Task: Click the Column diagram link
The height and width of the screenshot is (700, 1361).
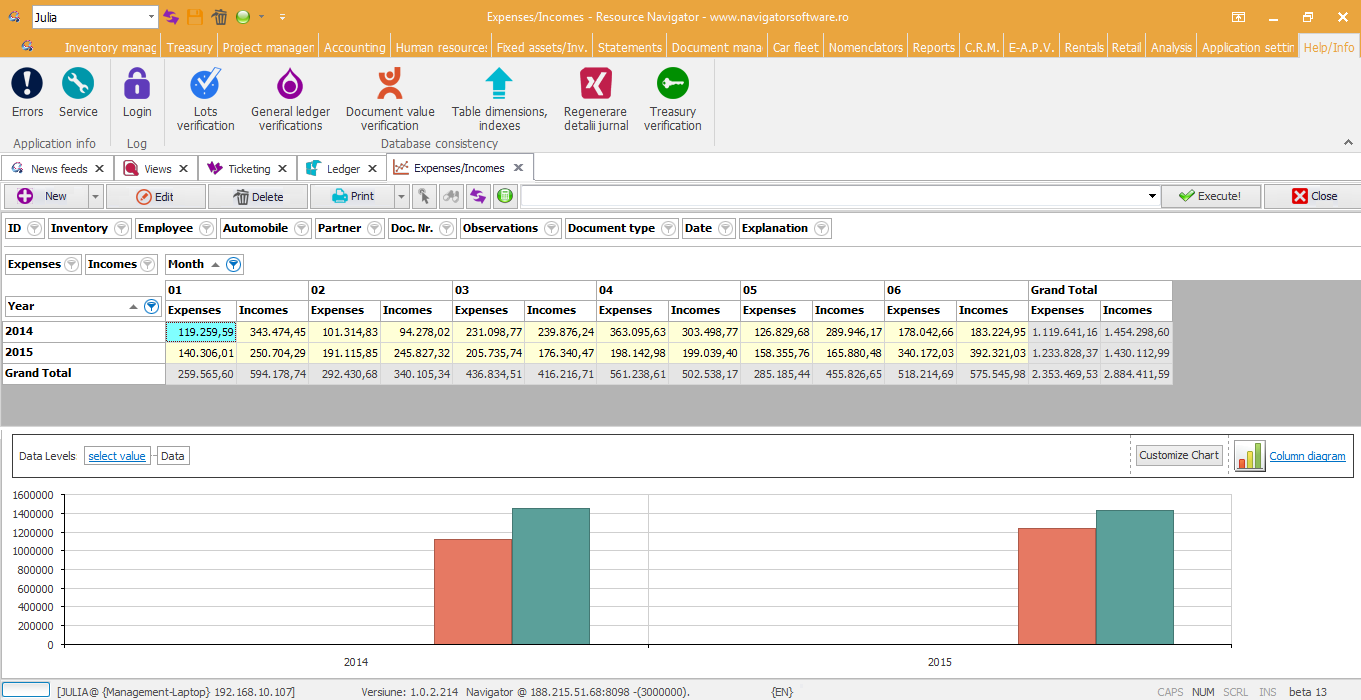Action: (1307, 456)
